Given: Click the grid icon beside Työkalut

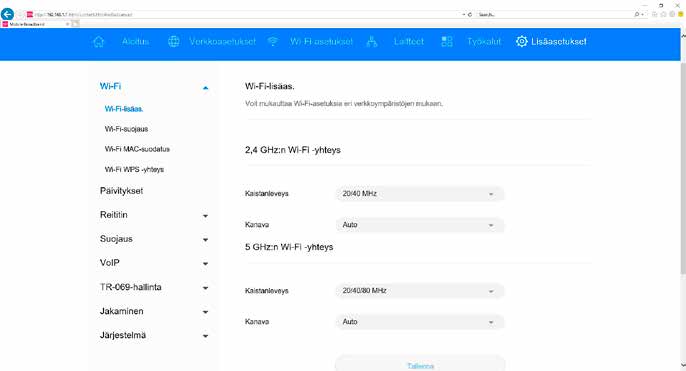Looking at the screenshot, I should pos(447,42).
